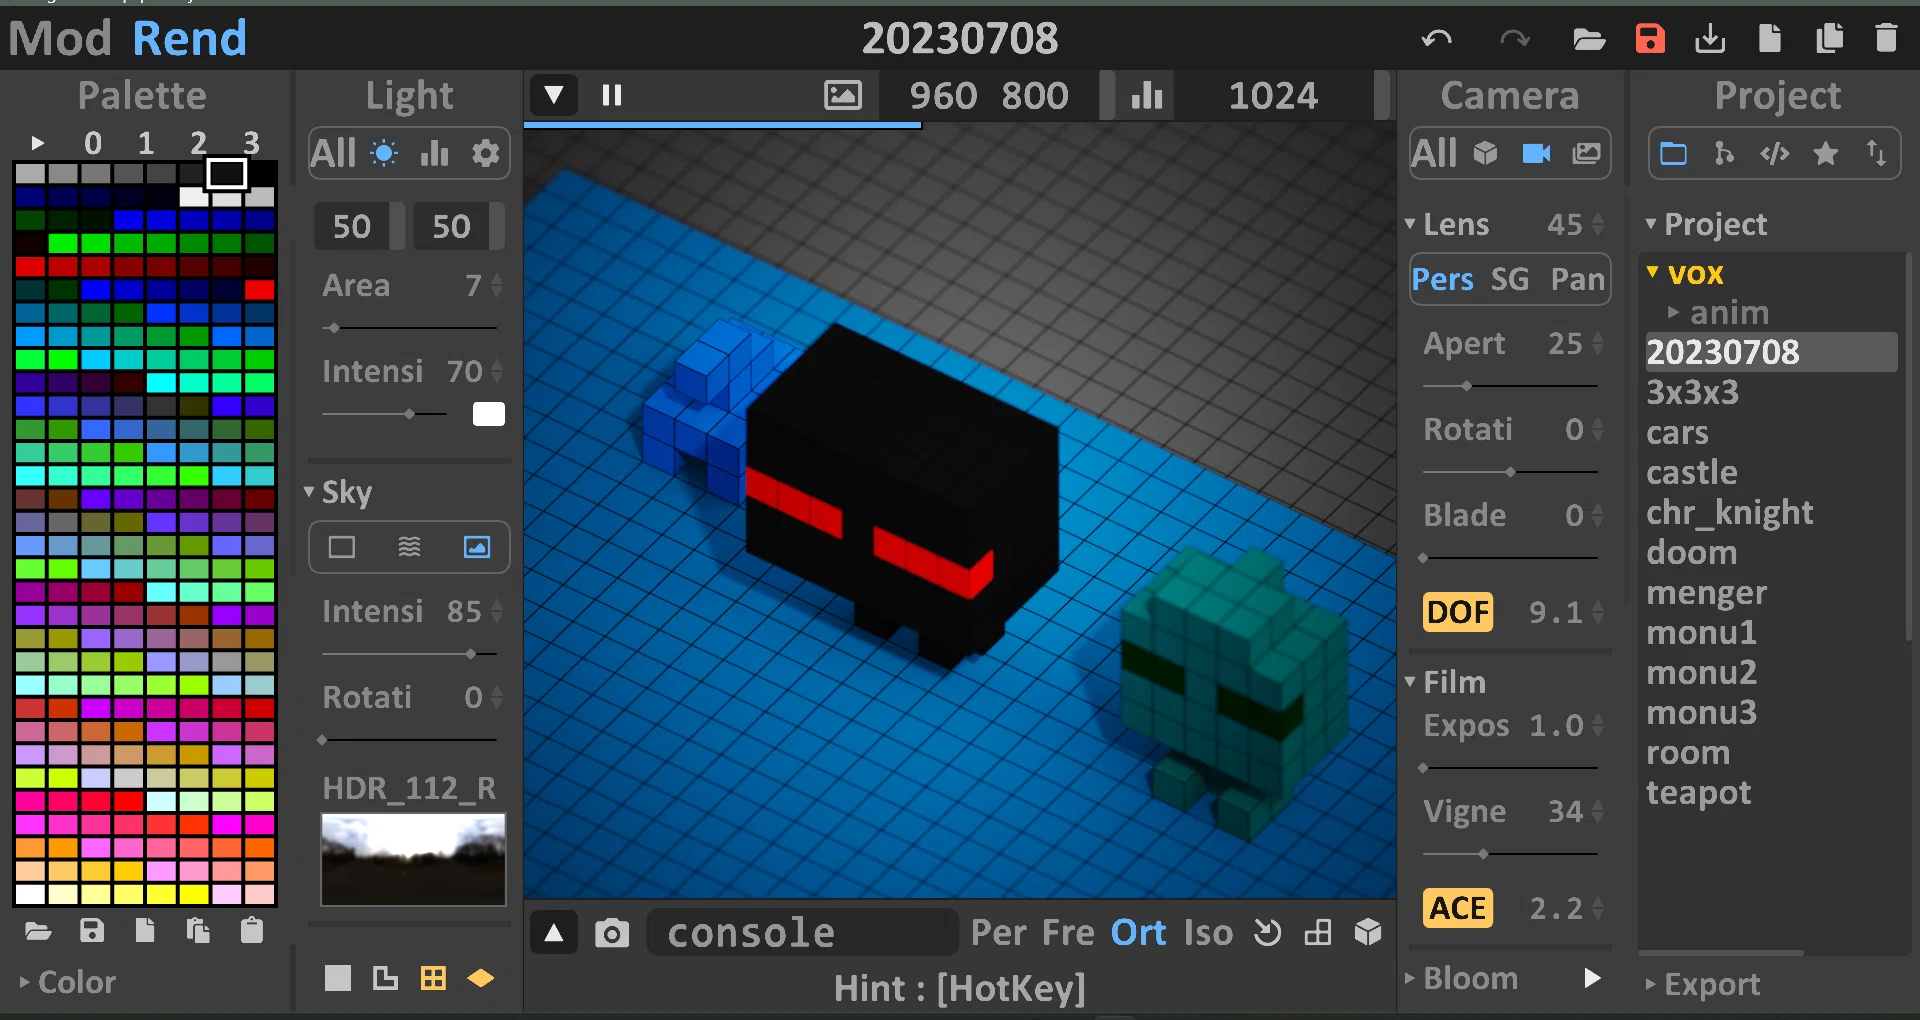Click the branch tree icon in Project toolbar

(1724, 153)
